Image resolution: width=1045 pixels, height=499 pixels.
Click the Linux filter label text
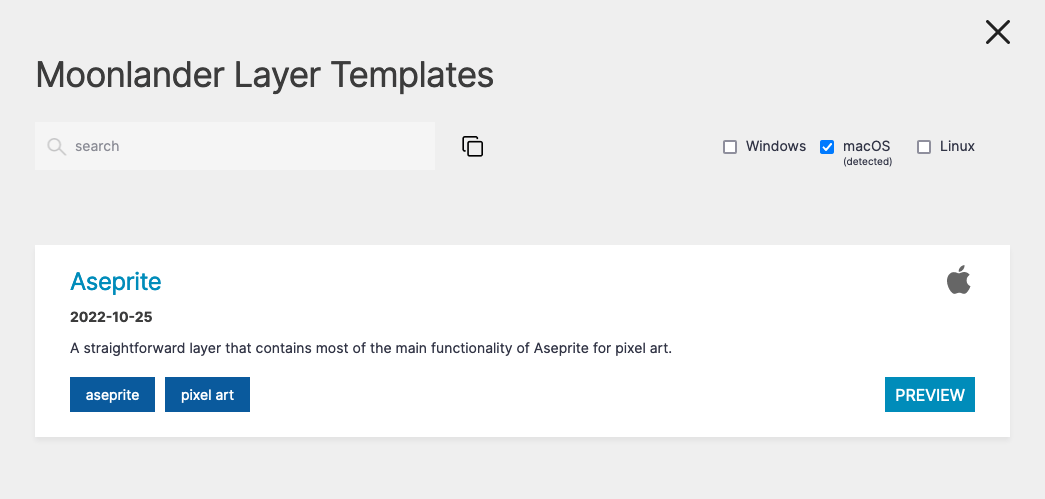(957, 146)
